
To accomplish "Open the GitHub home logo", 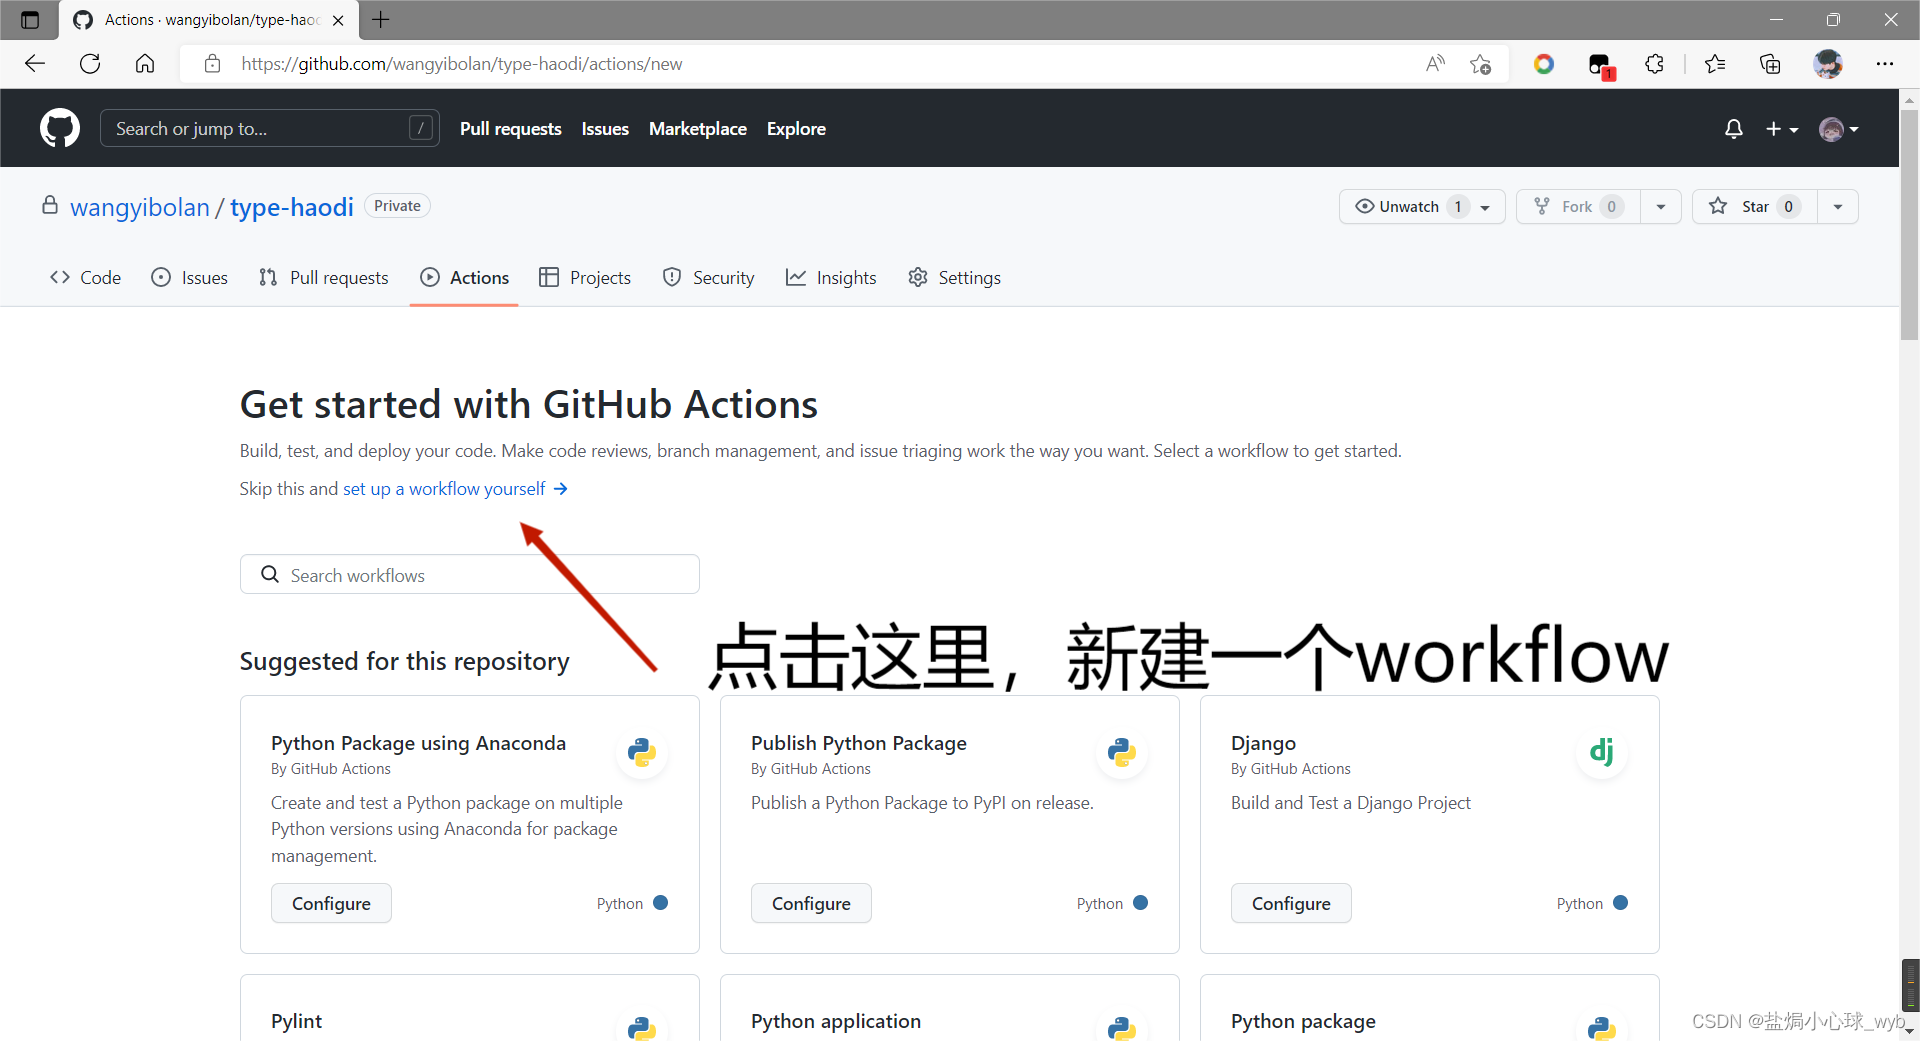I will pos(60,128).
